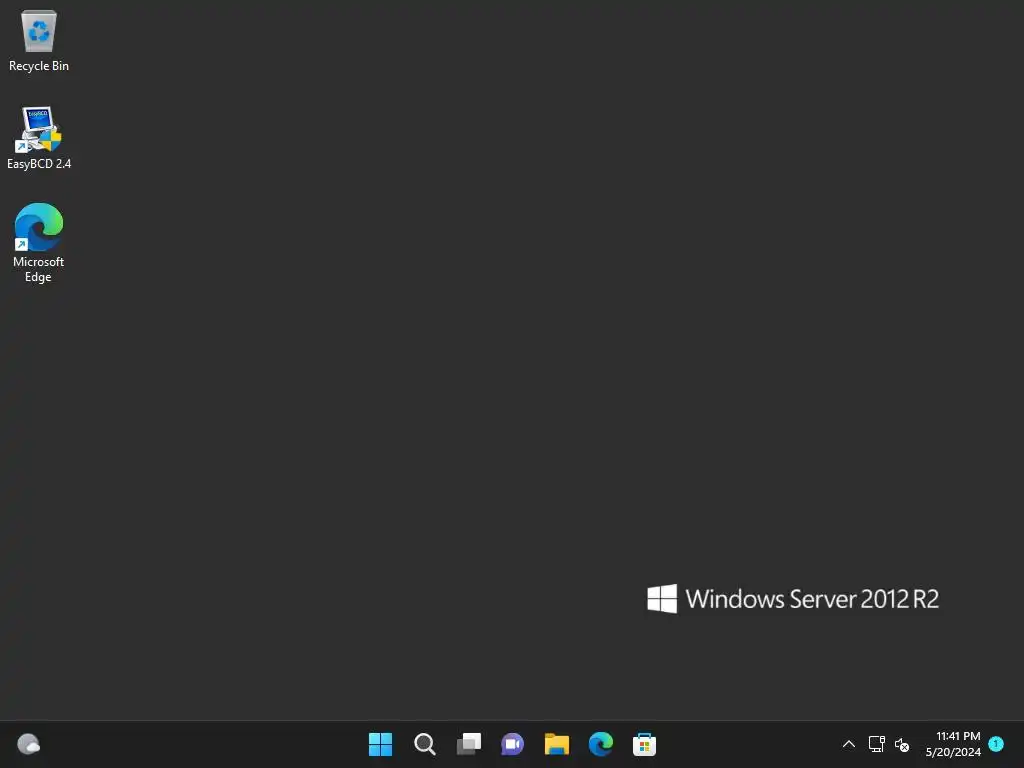
Task: Select the EasyBCD 2.4 shortcut icon
Action: [39, 138]
